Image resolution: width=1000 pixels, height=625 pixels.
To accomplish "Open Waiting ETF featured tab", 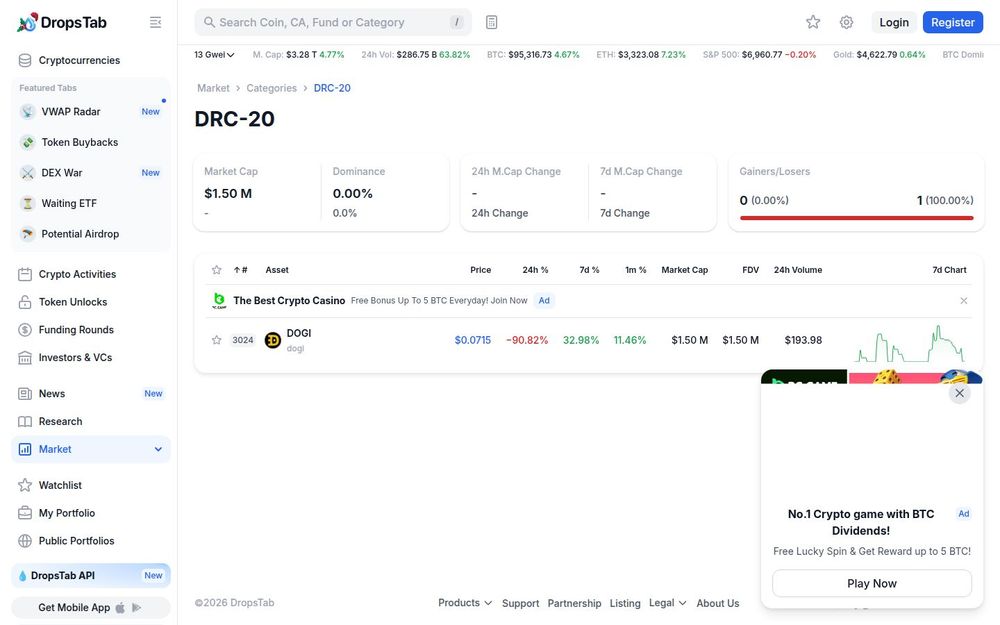I will pyautogui.click(x=91, y=203).
